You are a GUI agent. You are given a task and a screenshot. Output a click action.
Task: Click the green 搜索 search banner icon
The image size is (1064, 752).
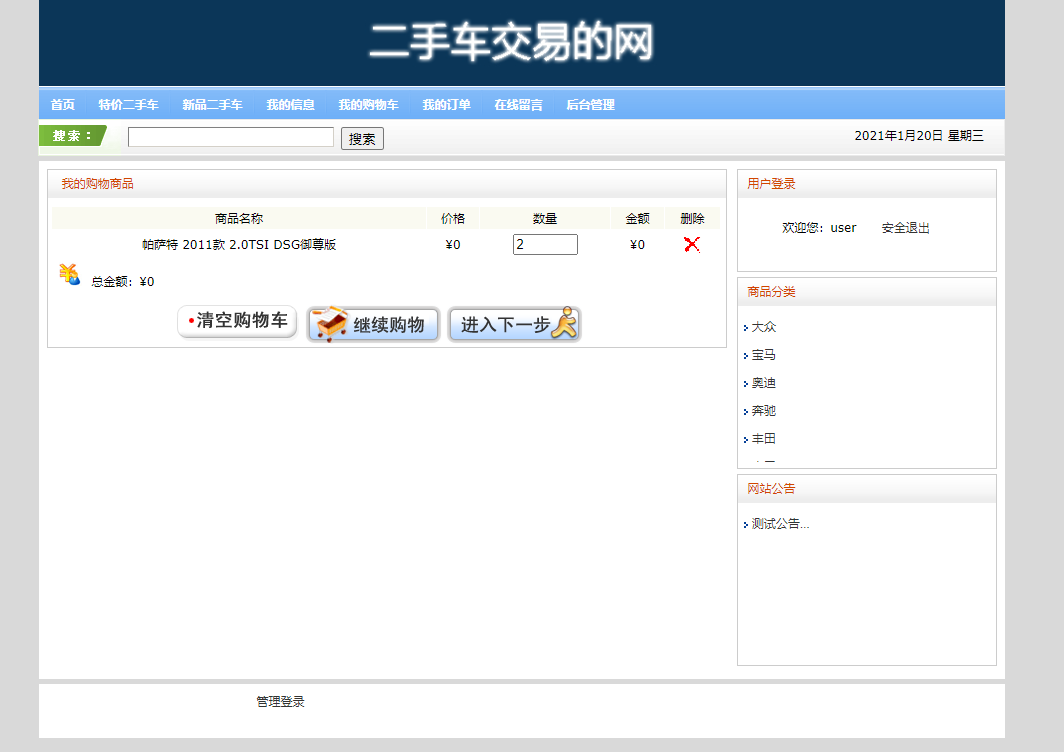pyautogui.click(x=70, y=136)
